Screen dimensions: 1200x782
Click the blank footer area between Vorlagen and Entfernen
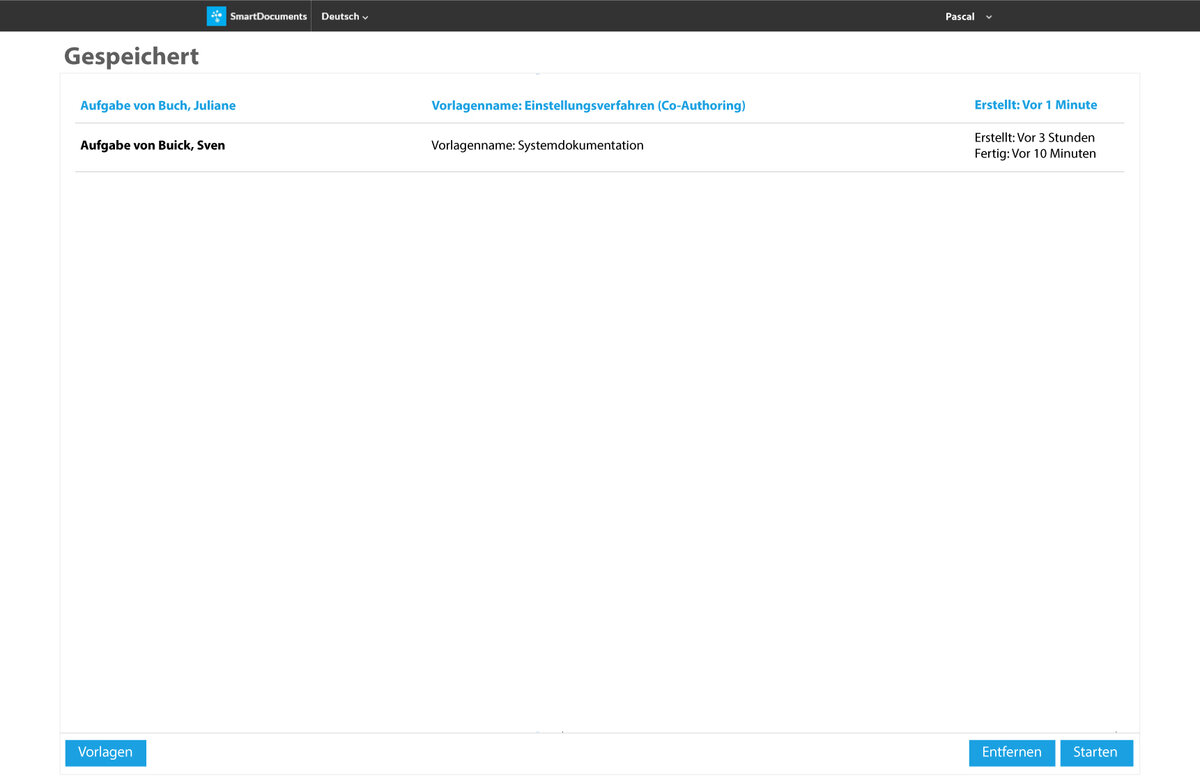[x=550, y=753]
